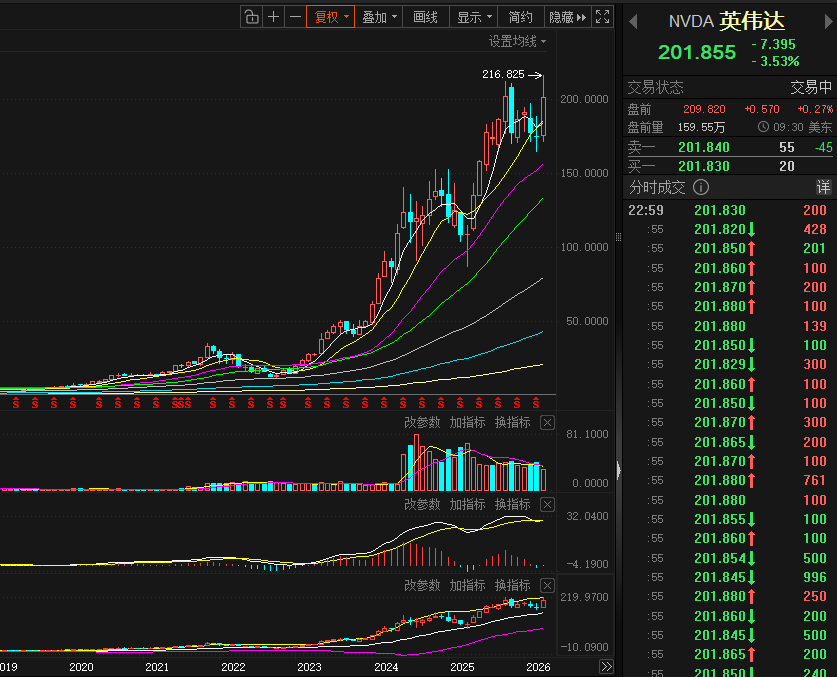837x677 pixels.
Task: Click the NVDA 英伟达 stock title
Action: [x=727, y=21]
